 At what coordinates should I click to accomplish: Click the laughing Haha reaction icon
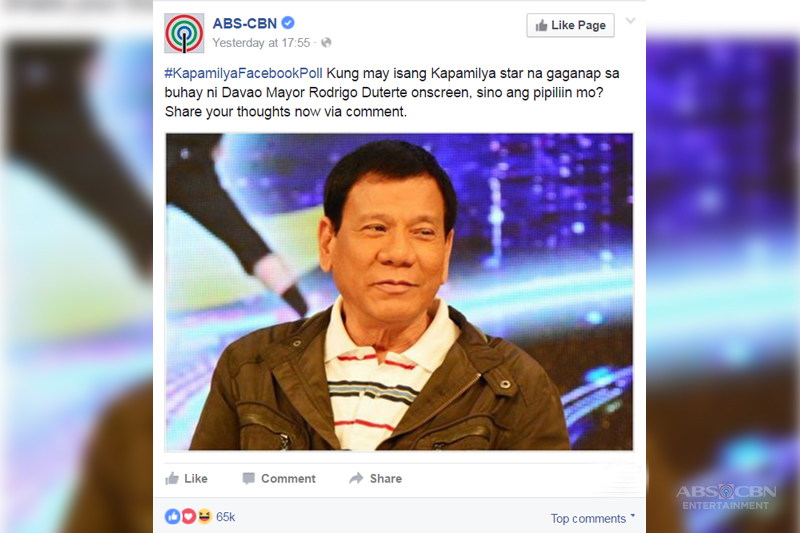click(204, 517)
